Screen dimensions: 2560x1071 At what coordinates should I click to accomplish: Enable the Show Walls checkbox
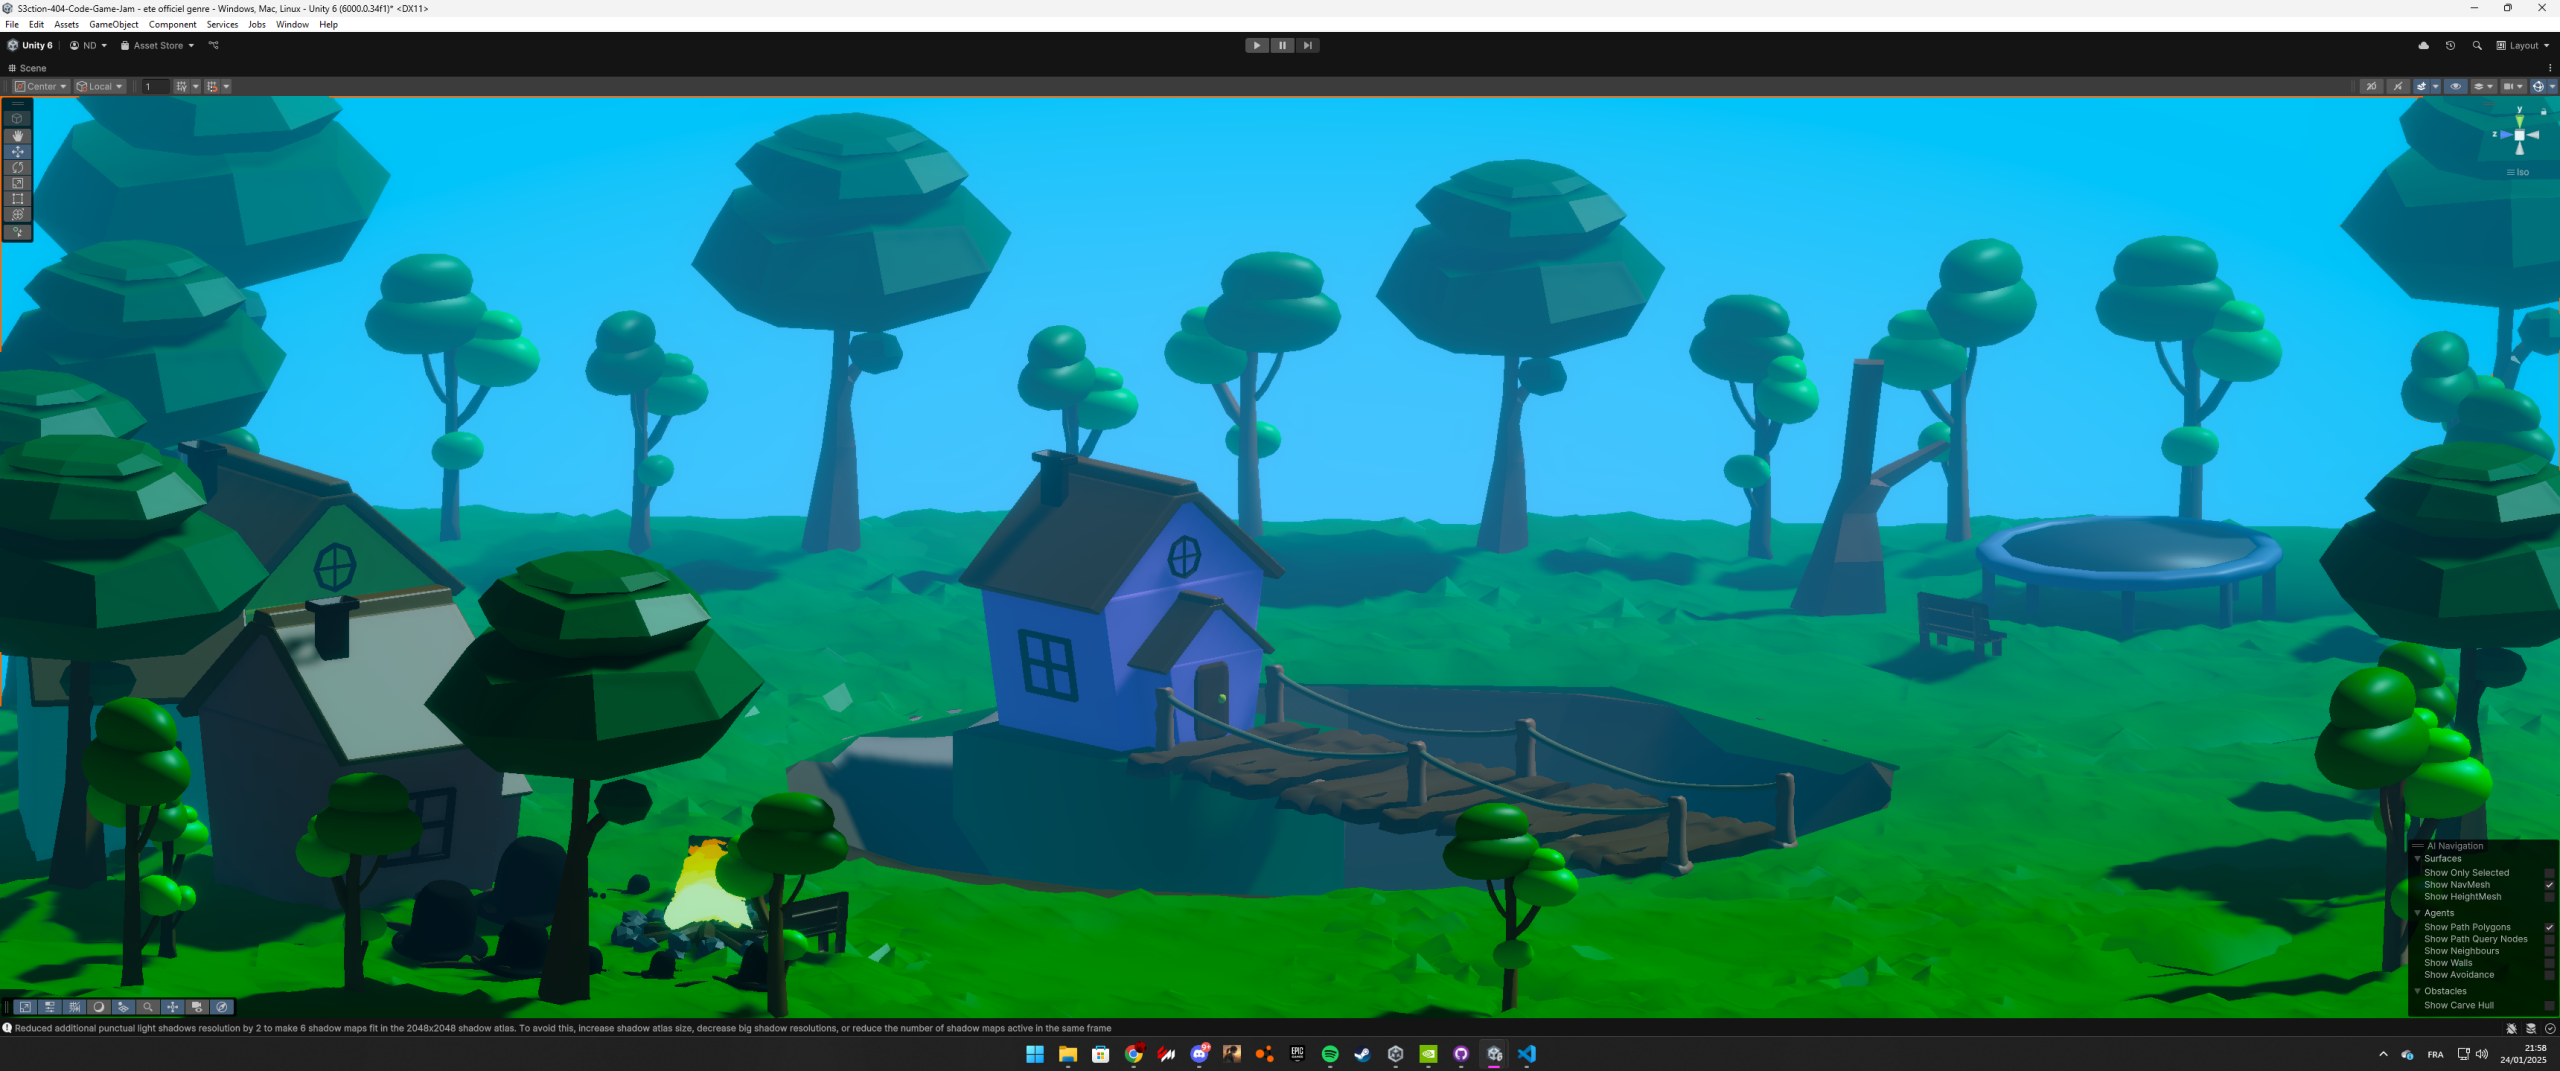2549,963
